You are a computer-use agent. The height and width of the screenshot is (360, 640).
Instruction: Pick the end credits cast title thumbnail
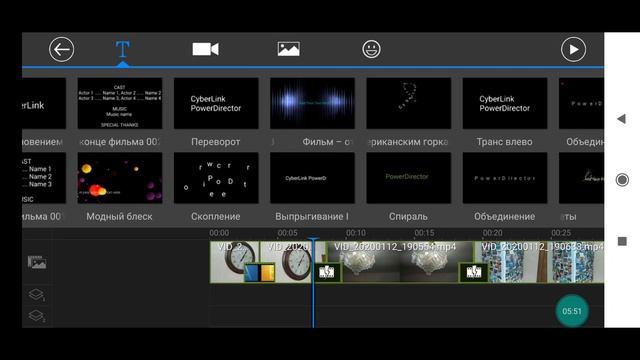coord(120,103)
